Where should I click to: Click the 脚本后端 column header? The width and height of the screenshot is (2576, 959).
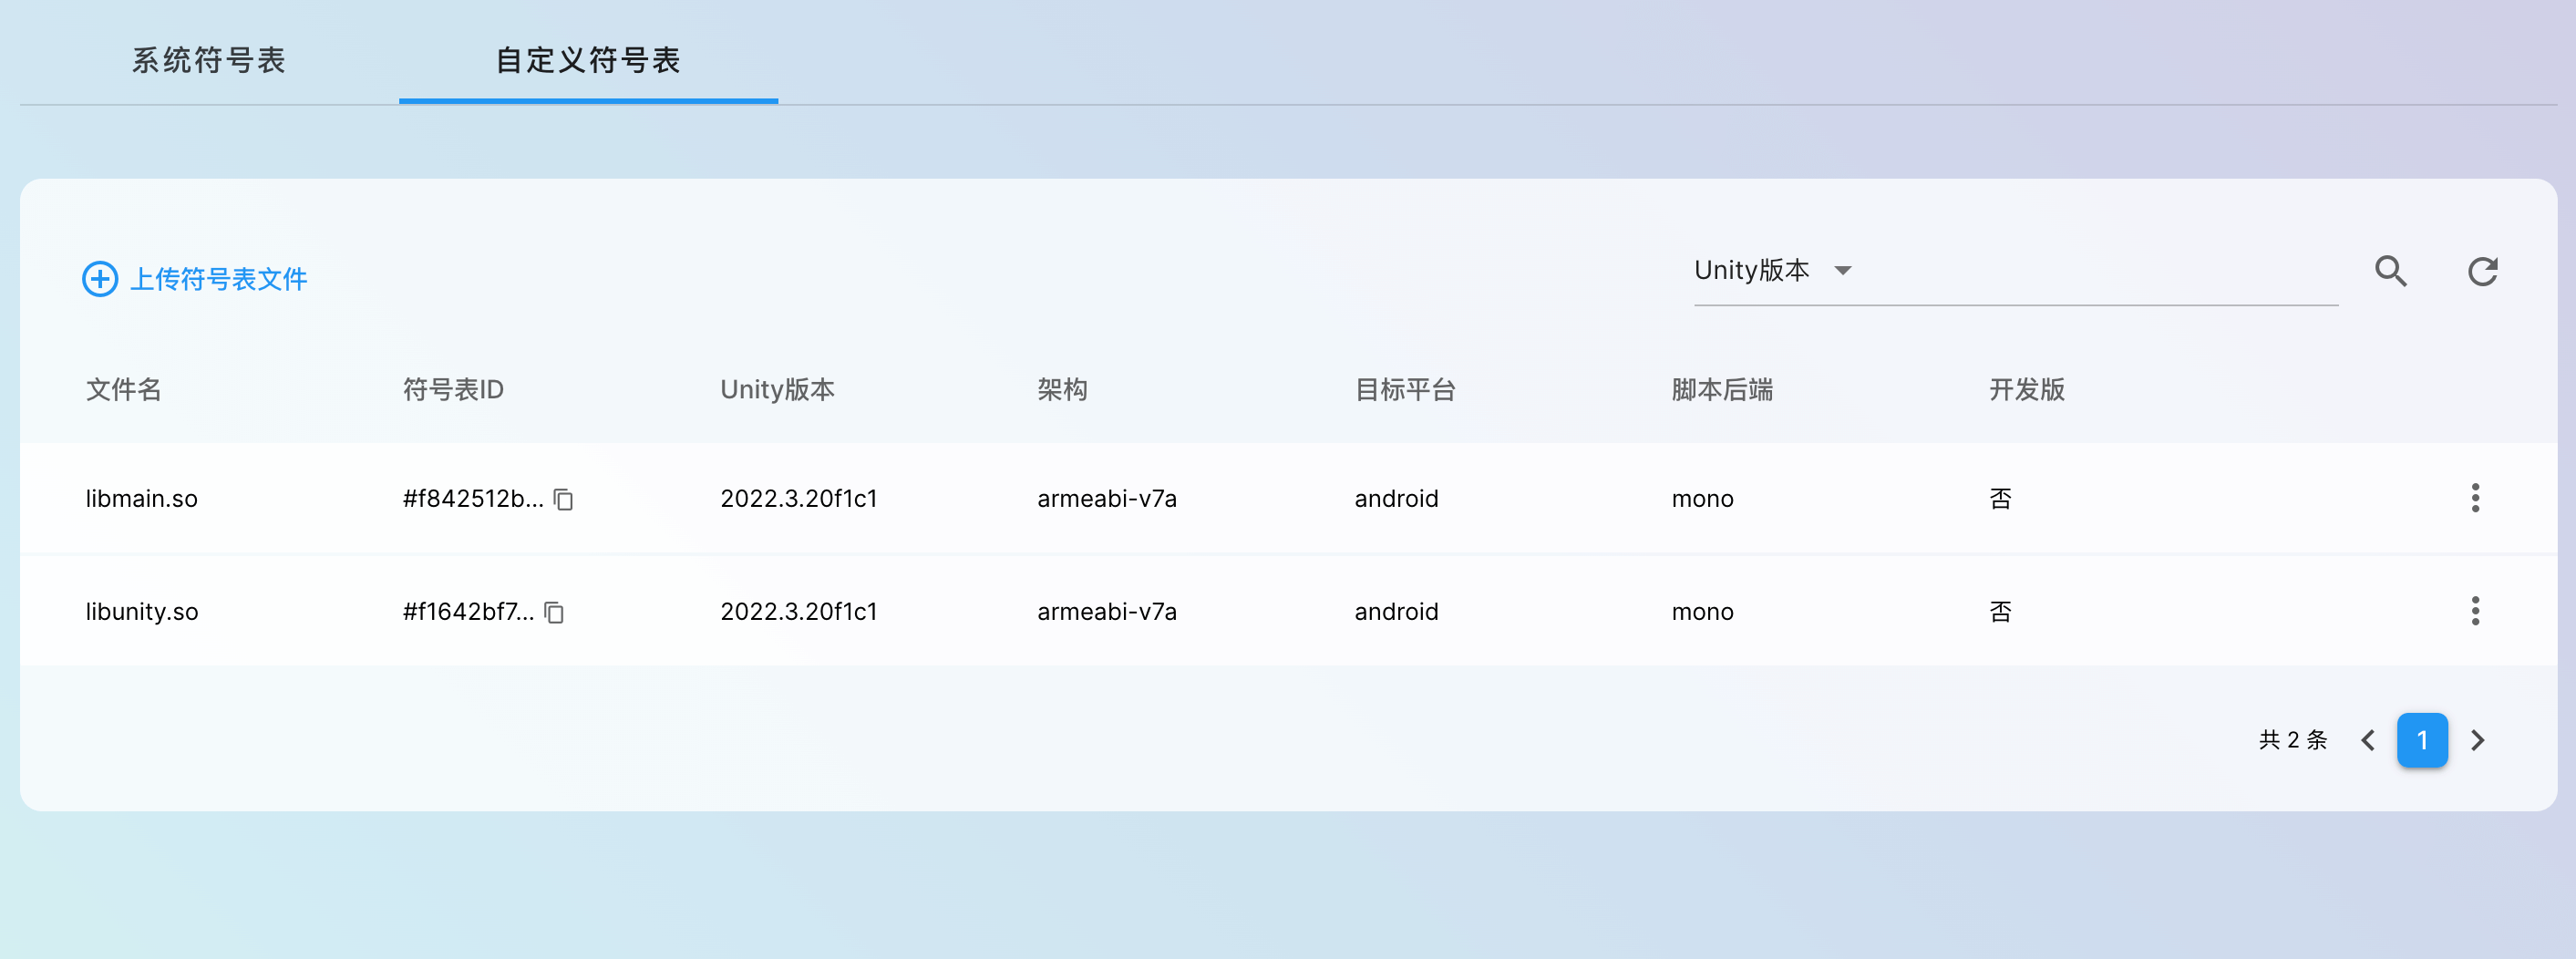[x=1721, y=389]
